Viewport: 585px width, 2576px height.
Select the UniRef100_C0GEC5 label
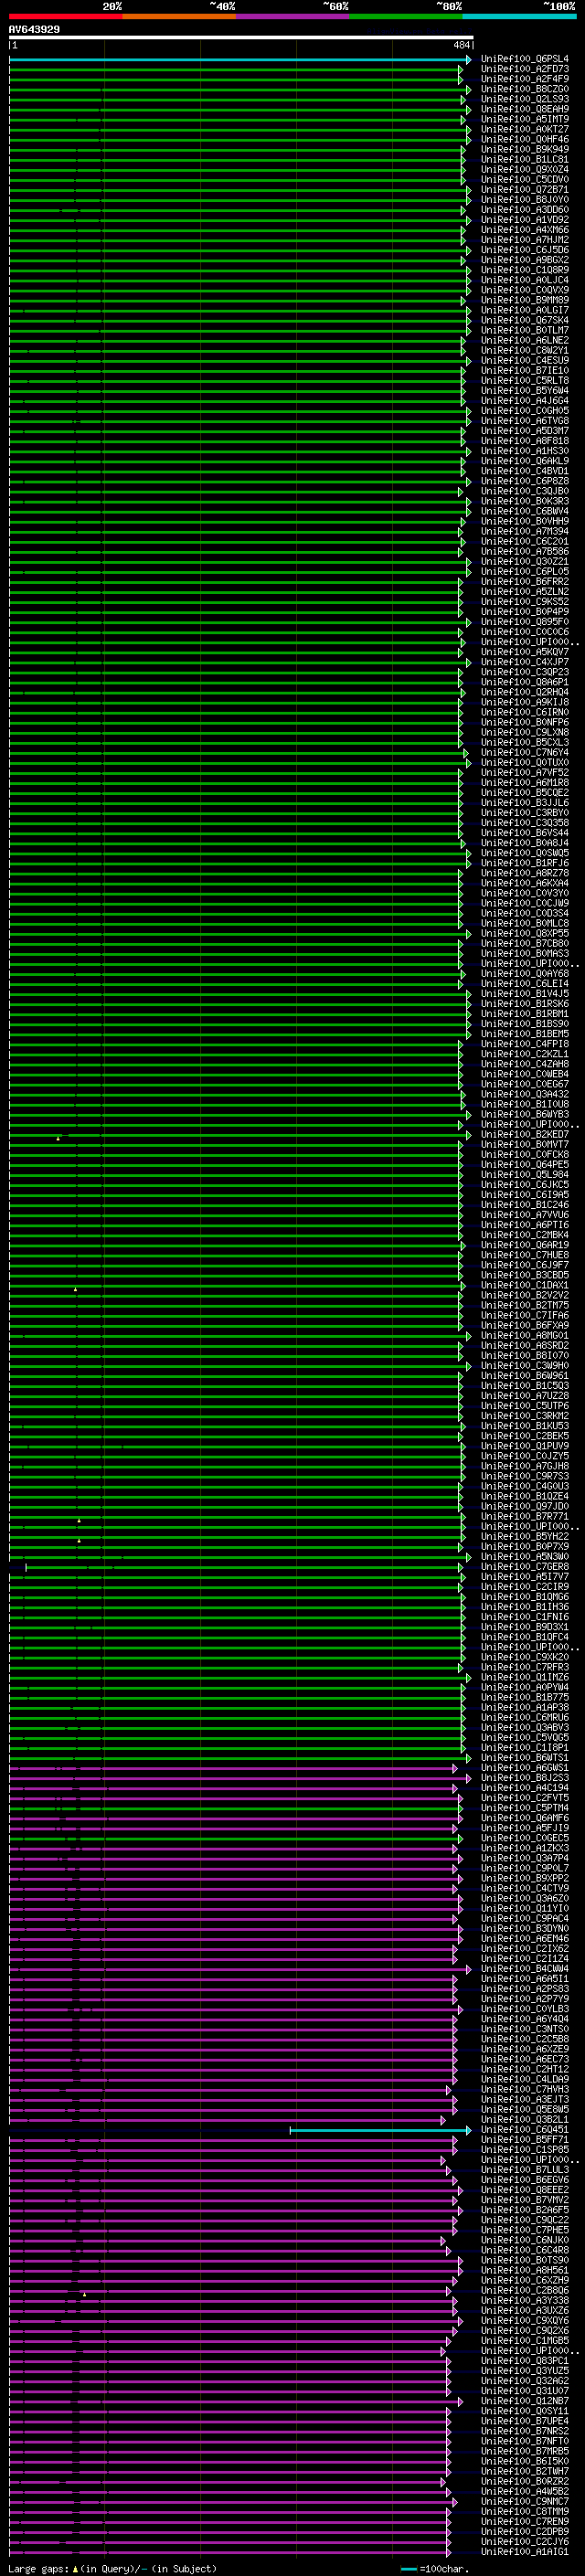coord(524,1839)
